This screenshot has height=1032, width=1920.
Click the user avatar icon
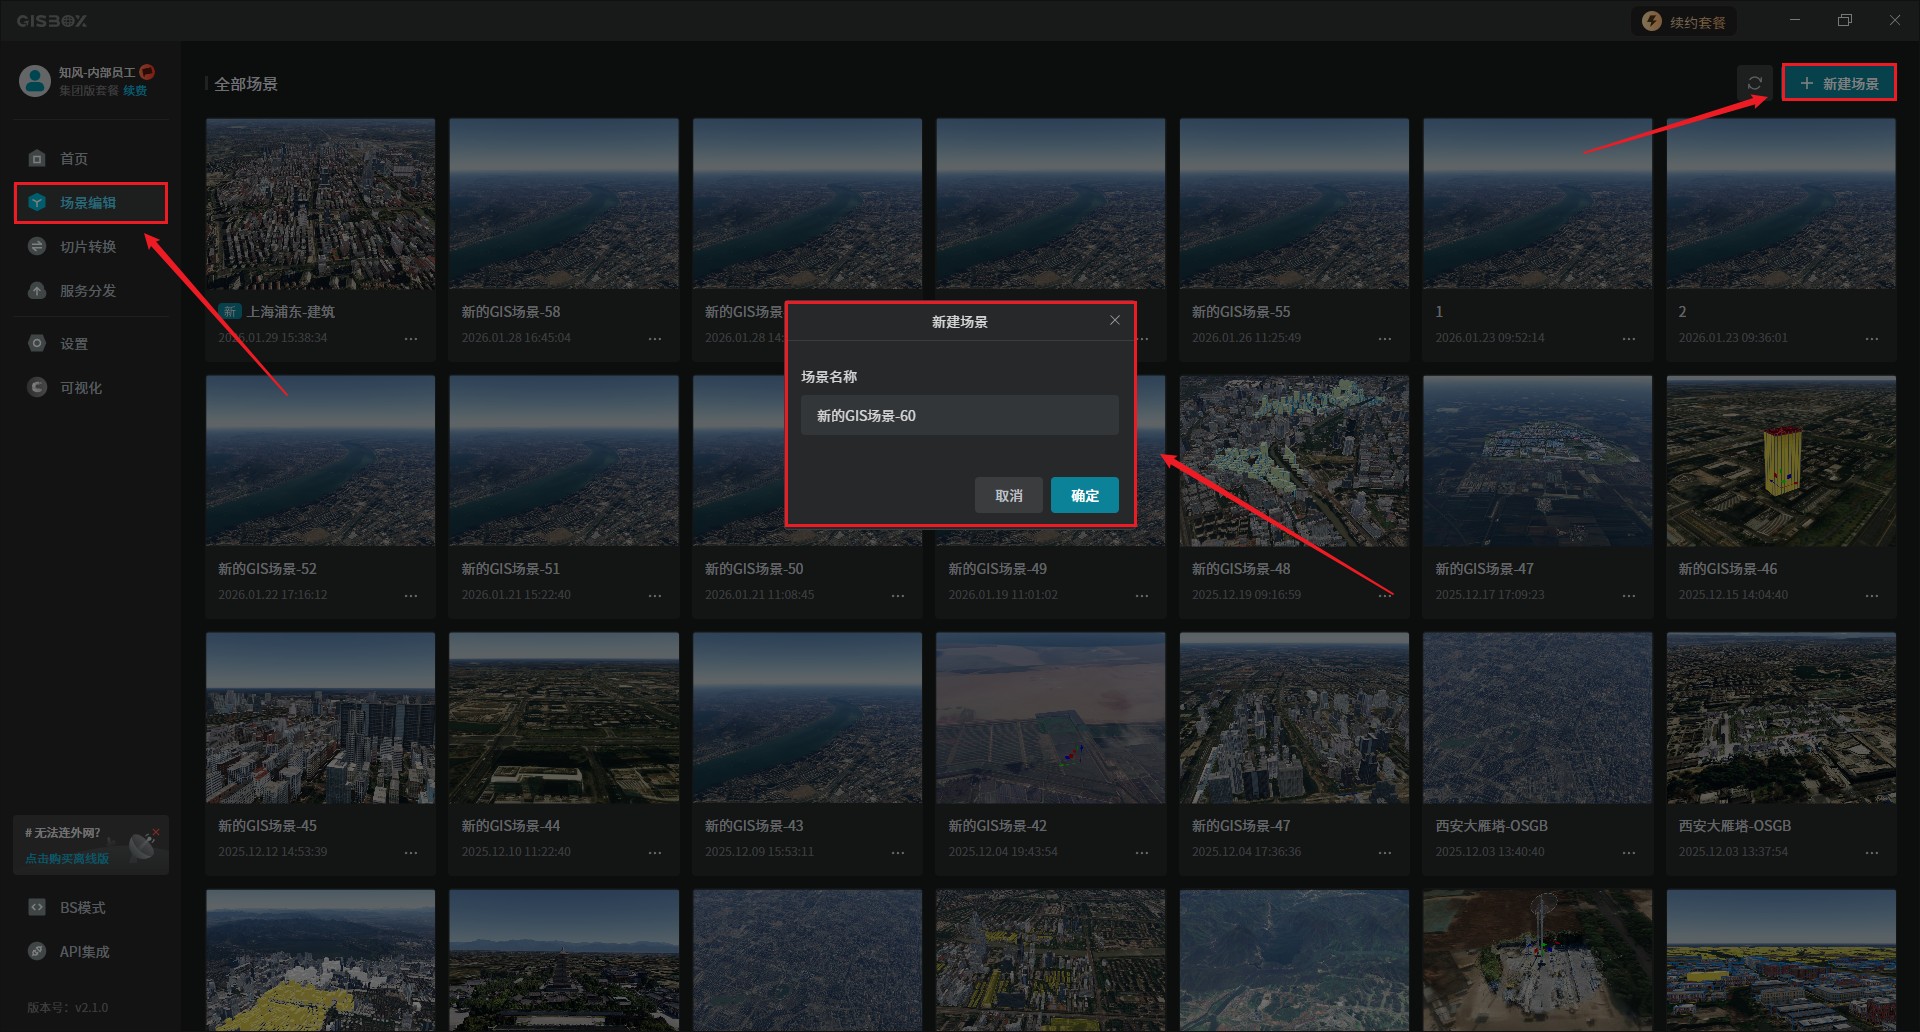[35, 81]
